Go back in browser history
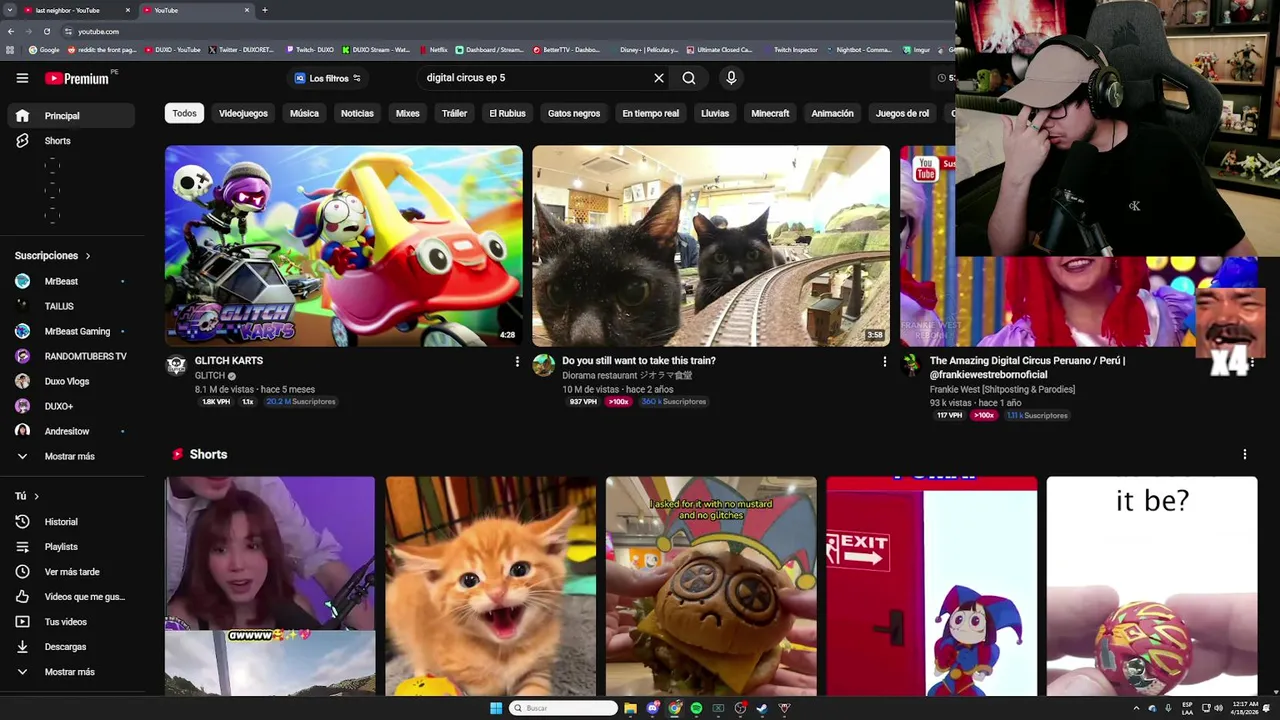The width and height of the screenshot is (1280, 720). (x=11, y=31)
